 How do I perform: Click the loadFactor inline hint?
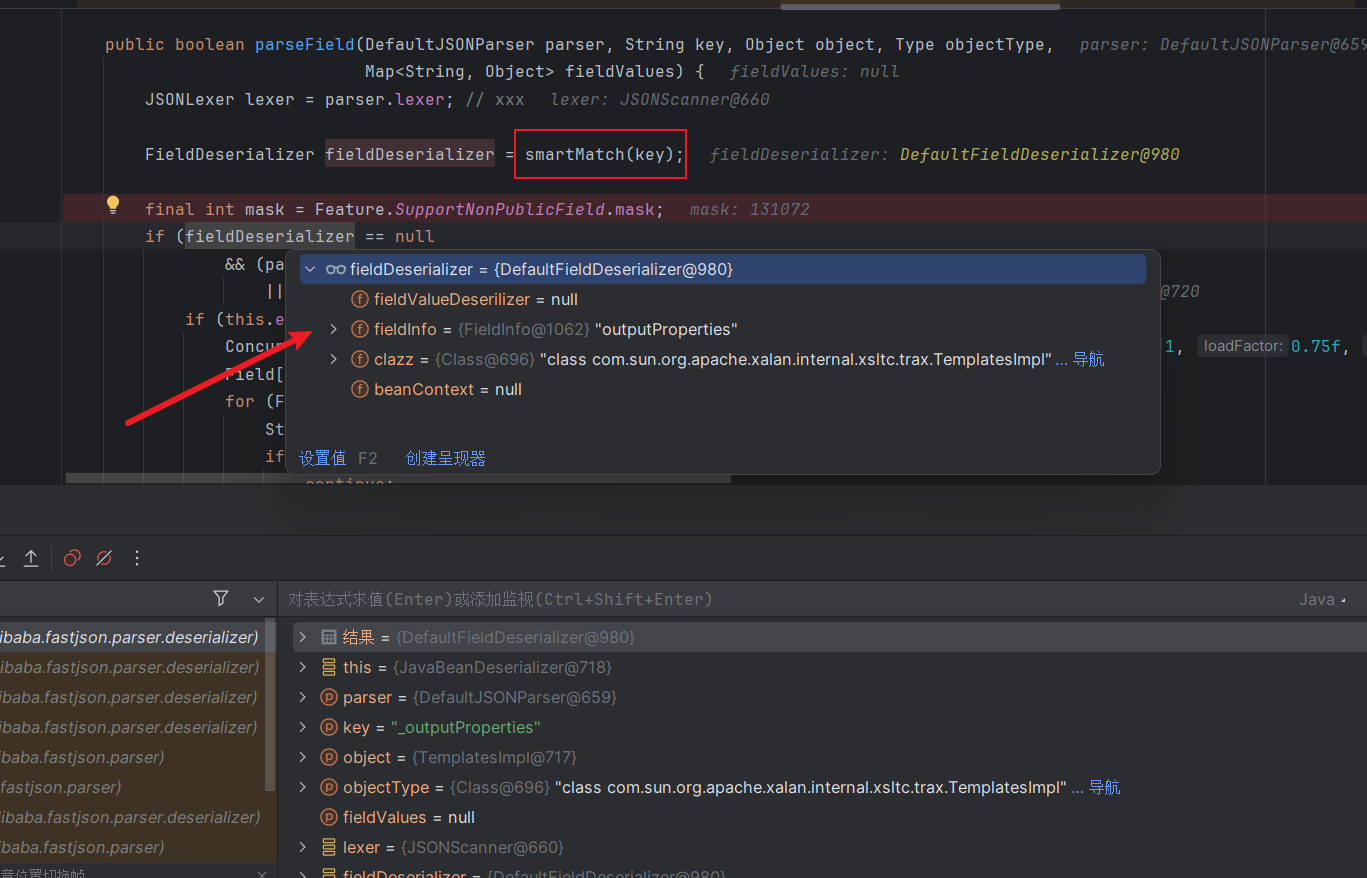pos(1244,345)
